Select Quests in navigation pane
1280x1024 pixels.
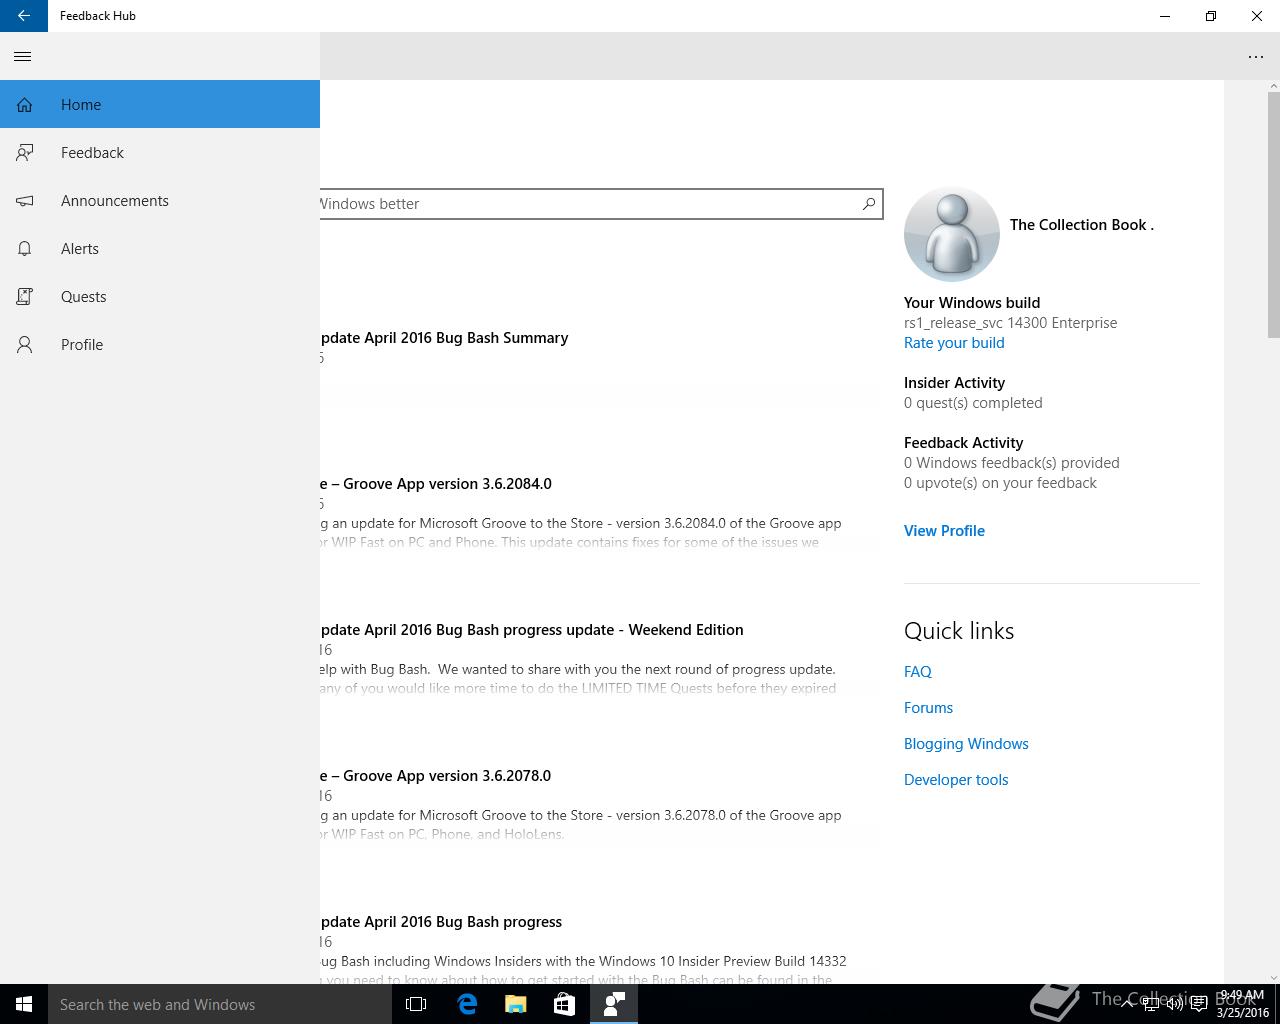coord(160,296)
